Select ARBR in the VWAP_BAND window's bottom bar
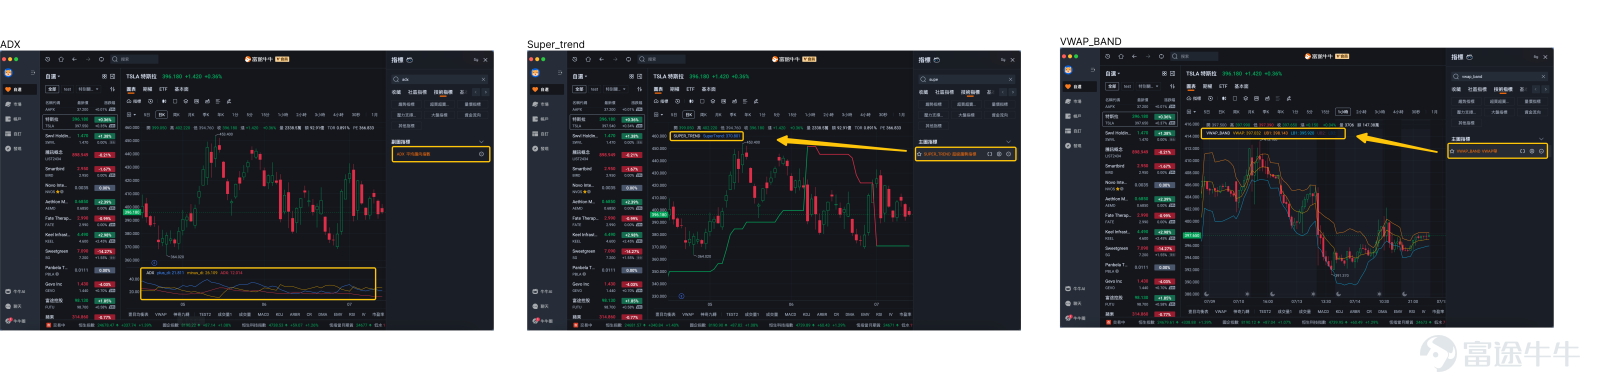The width and height of the screenshot is (1600, 390). tap(1355, 312)
